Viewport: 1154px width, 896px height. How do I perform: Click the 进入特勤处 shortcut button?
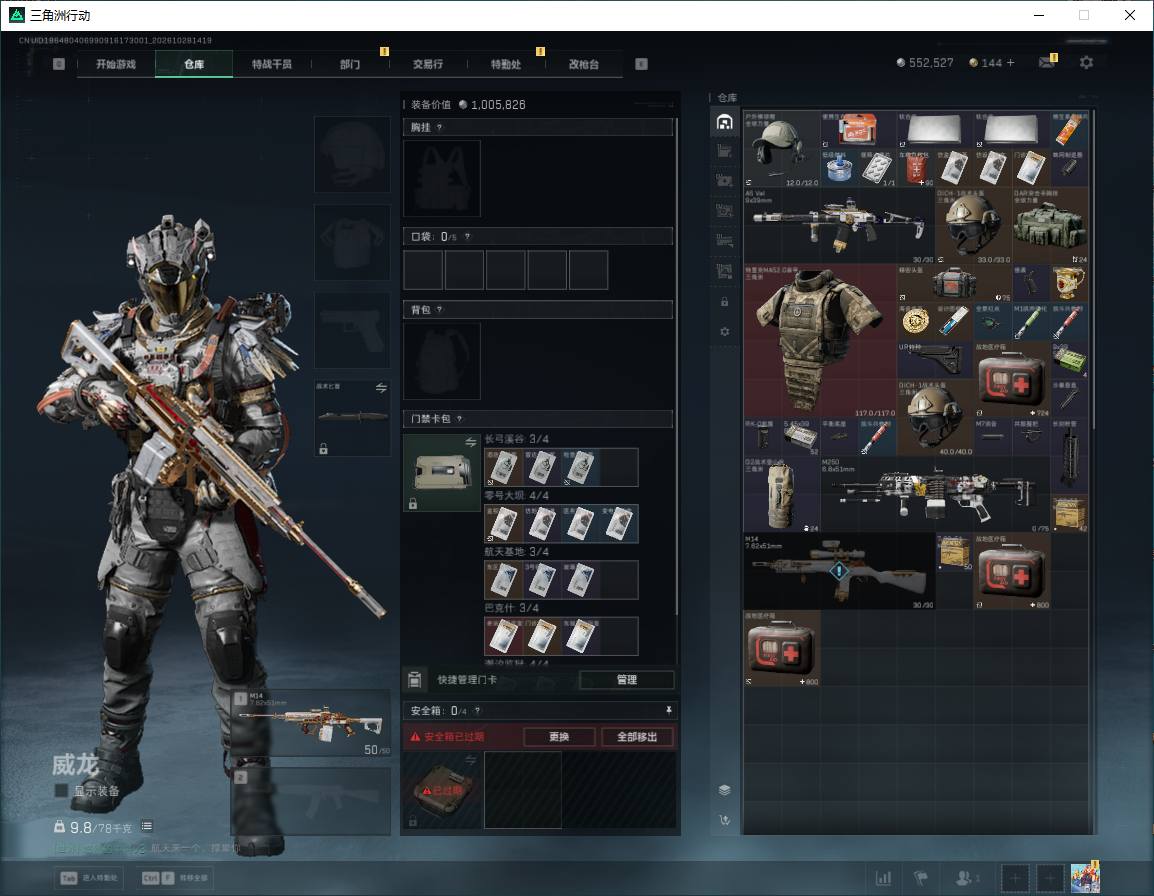click(90, 878)
